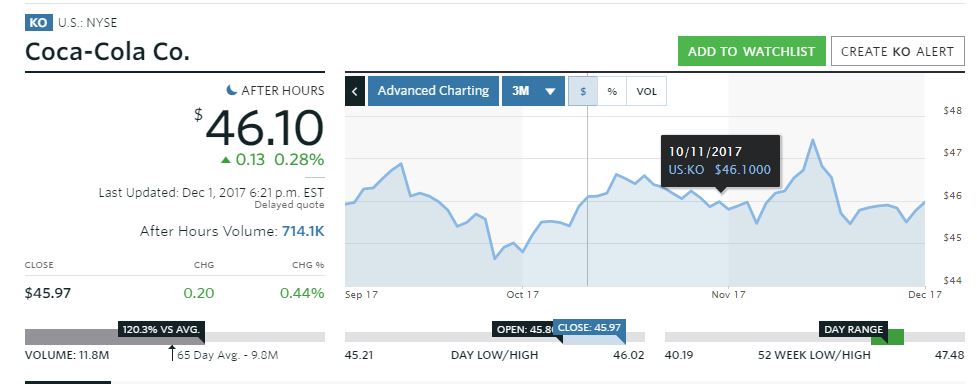The image size is (977, 384).
Task: Collapse chart with left chevron button
Action: 355,91
